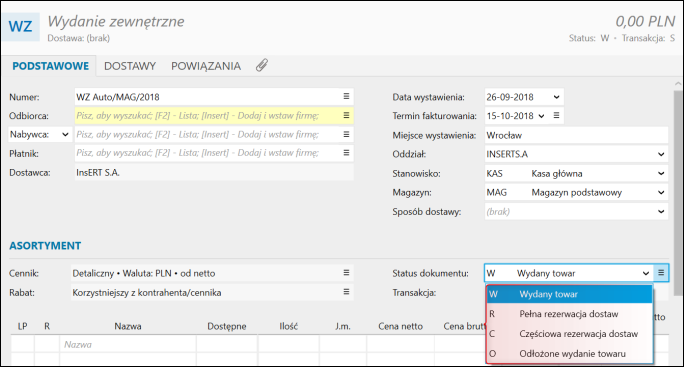Click the Nazwa cell in assortment table
This screenshot has height=367, width=684.
click(x=128, y=344)
